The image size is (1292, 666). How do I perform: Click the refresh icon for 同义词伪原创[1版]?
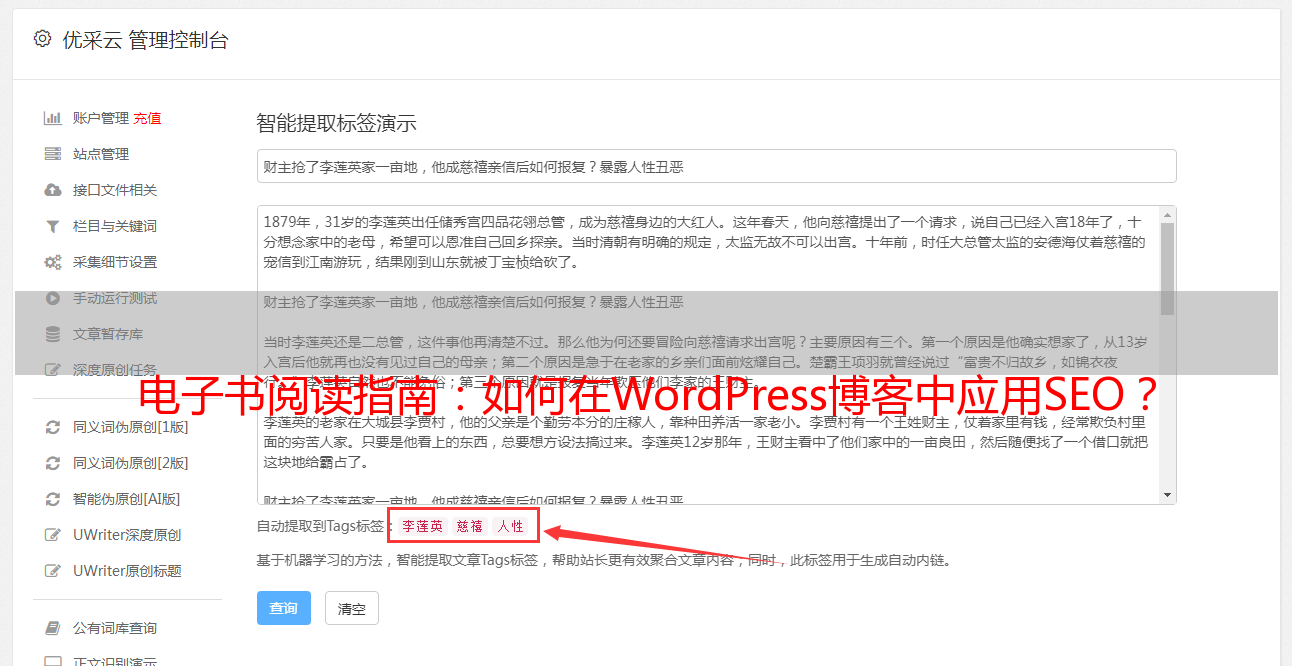(x=53, y=427)
